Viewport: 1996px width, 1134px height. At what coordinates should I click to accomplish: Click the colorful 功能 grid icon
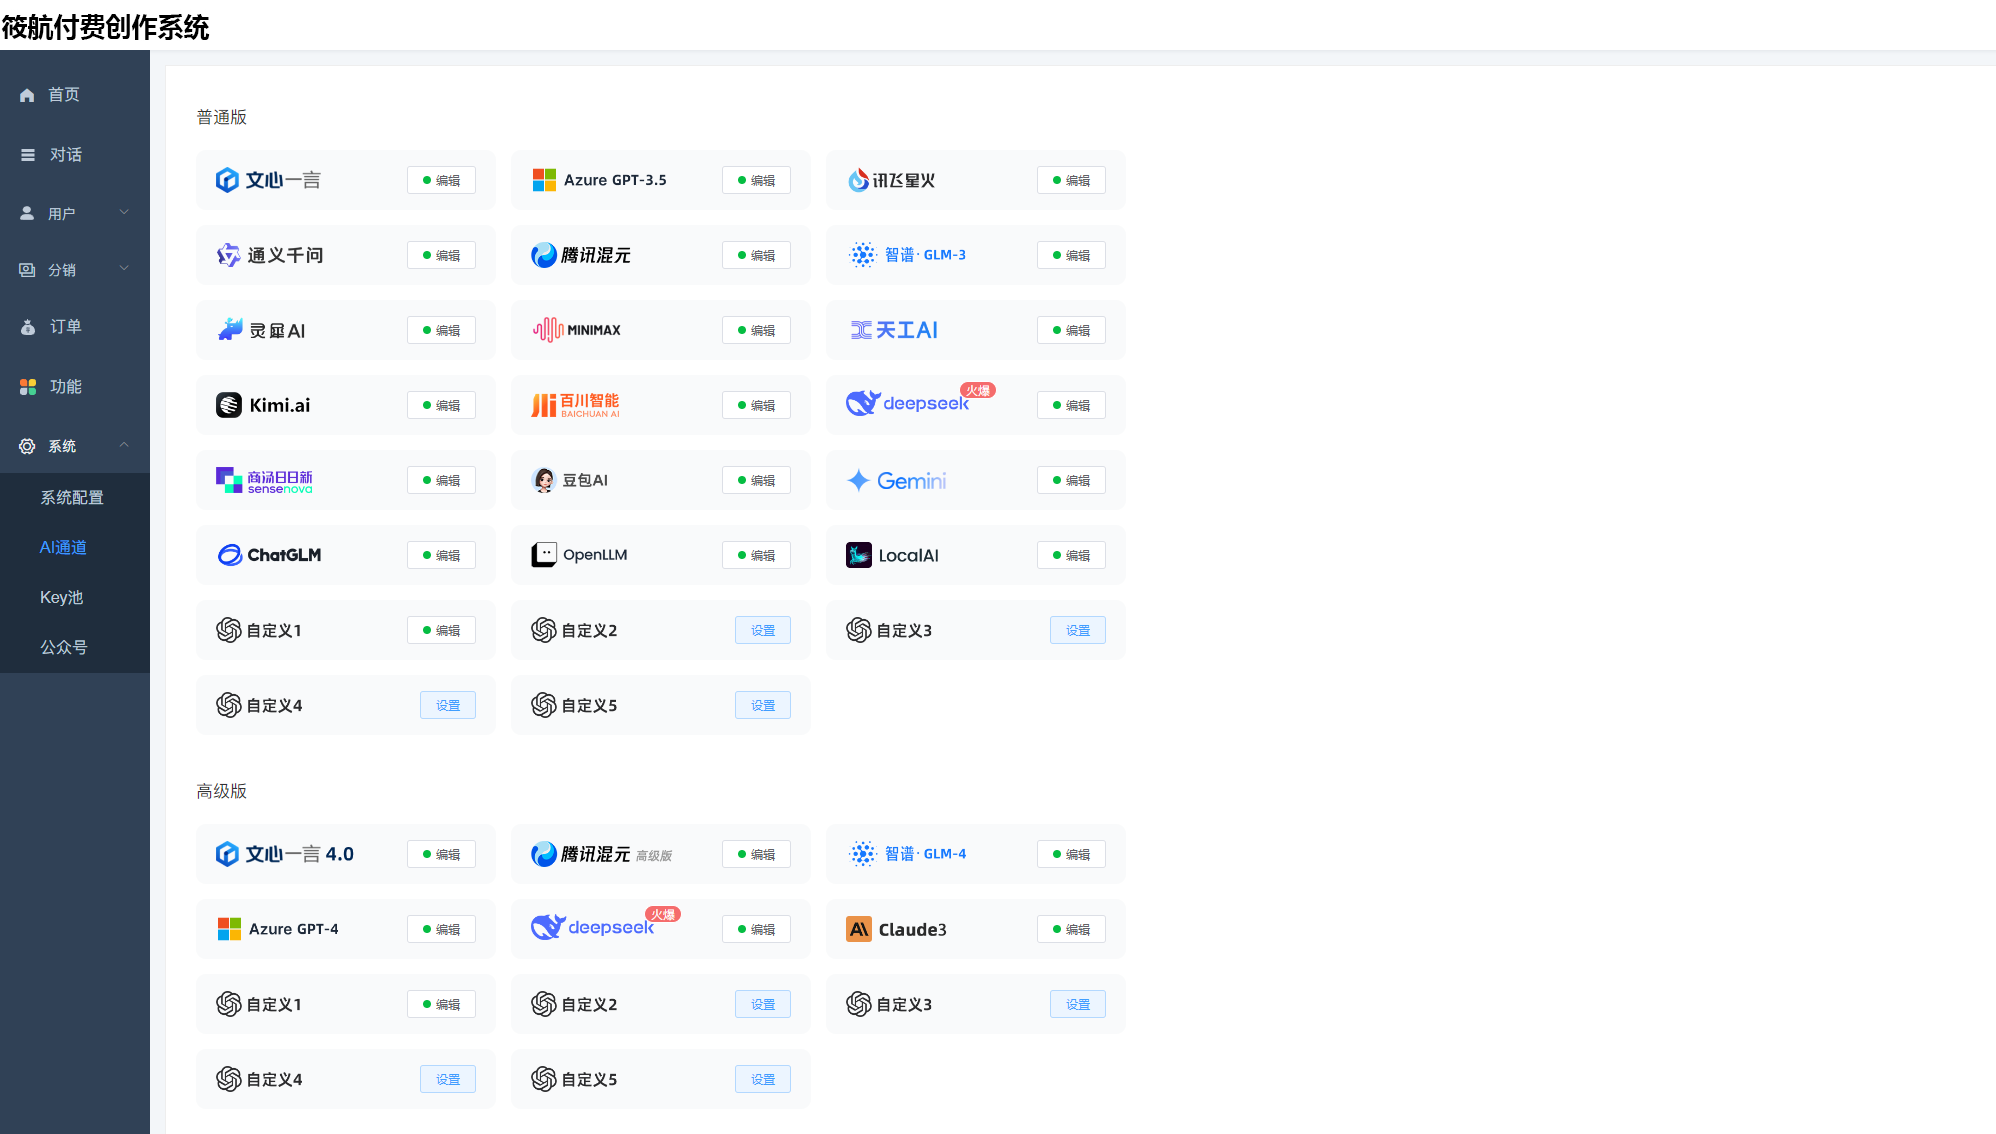[x=28, y=387]
